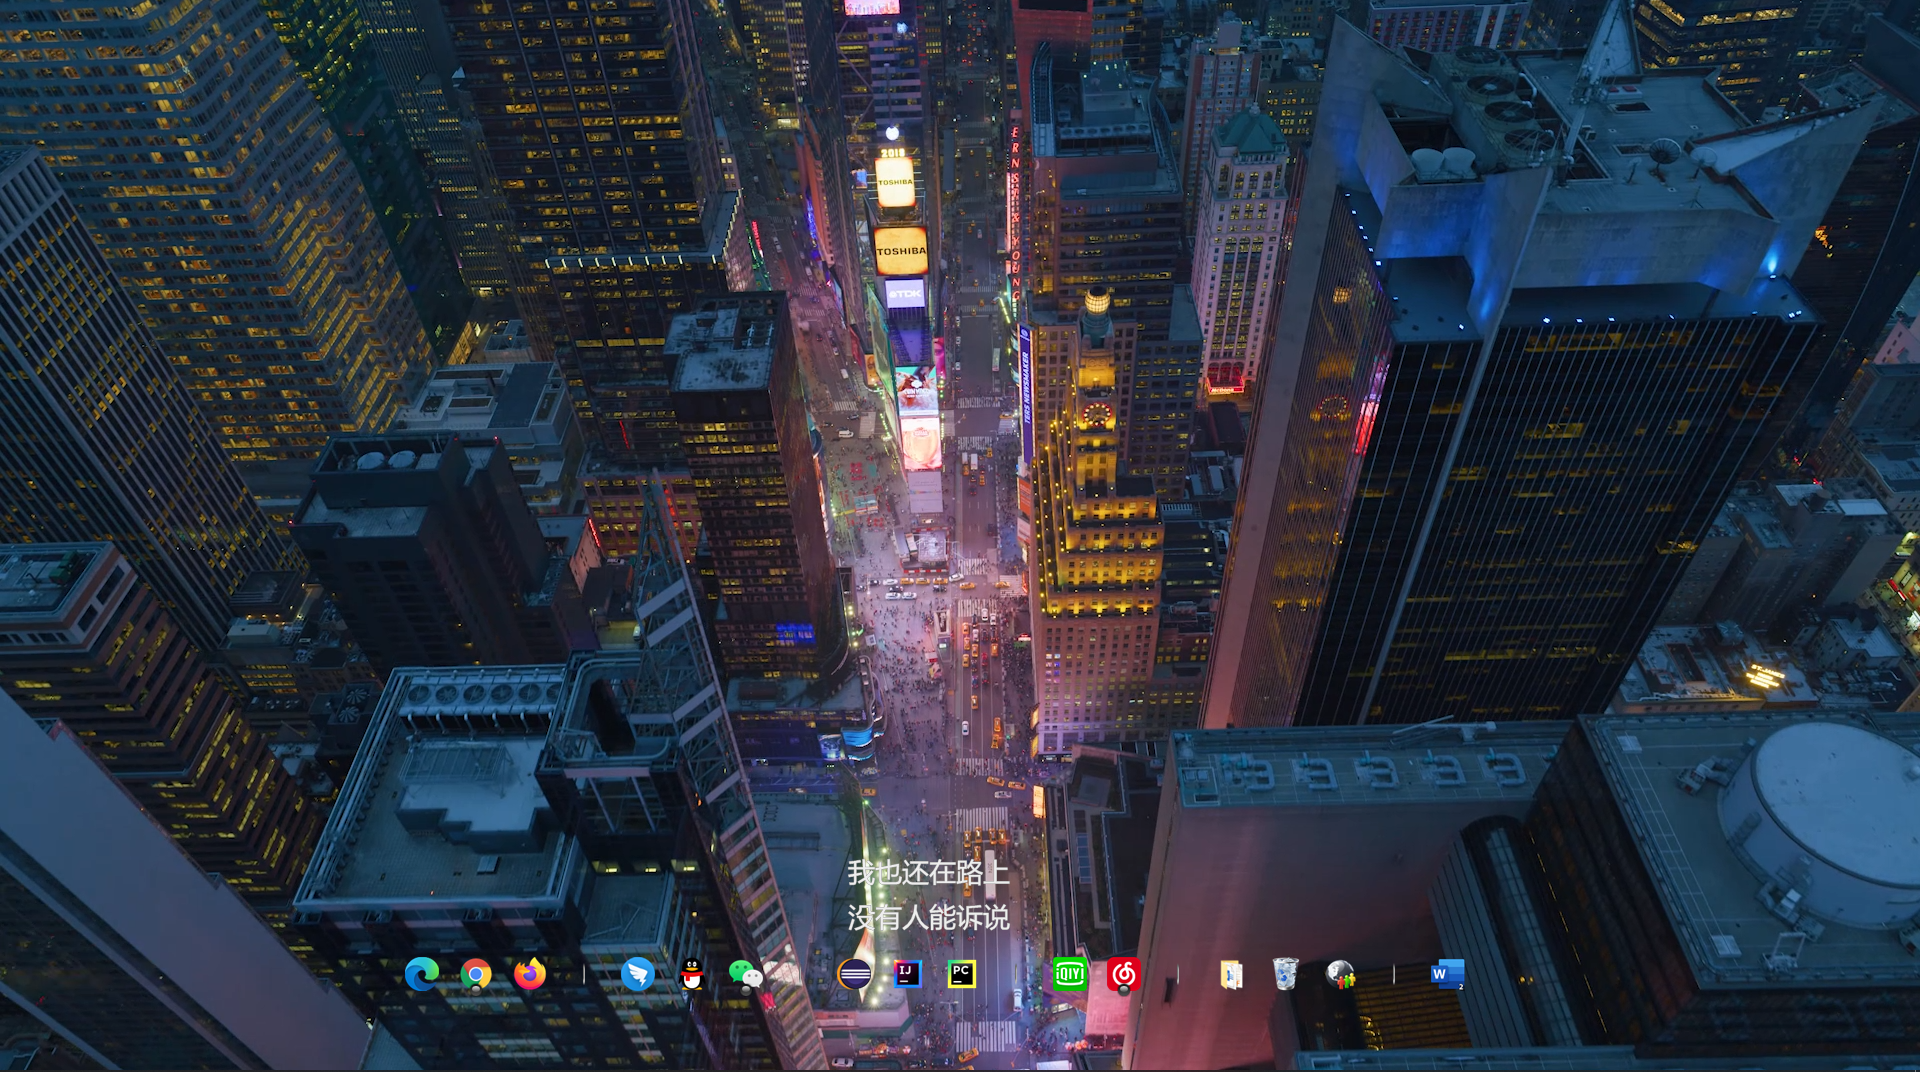Open WeChat green chat bubbles icon
1920x1072 pixels.
[x=746, y=973]
